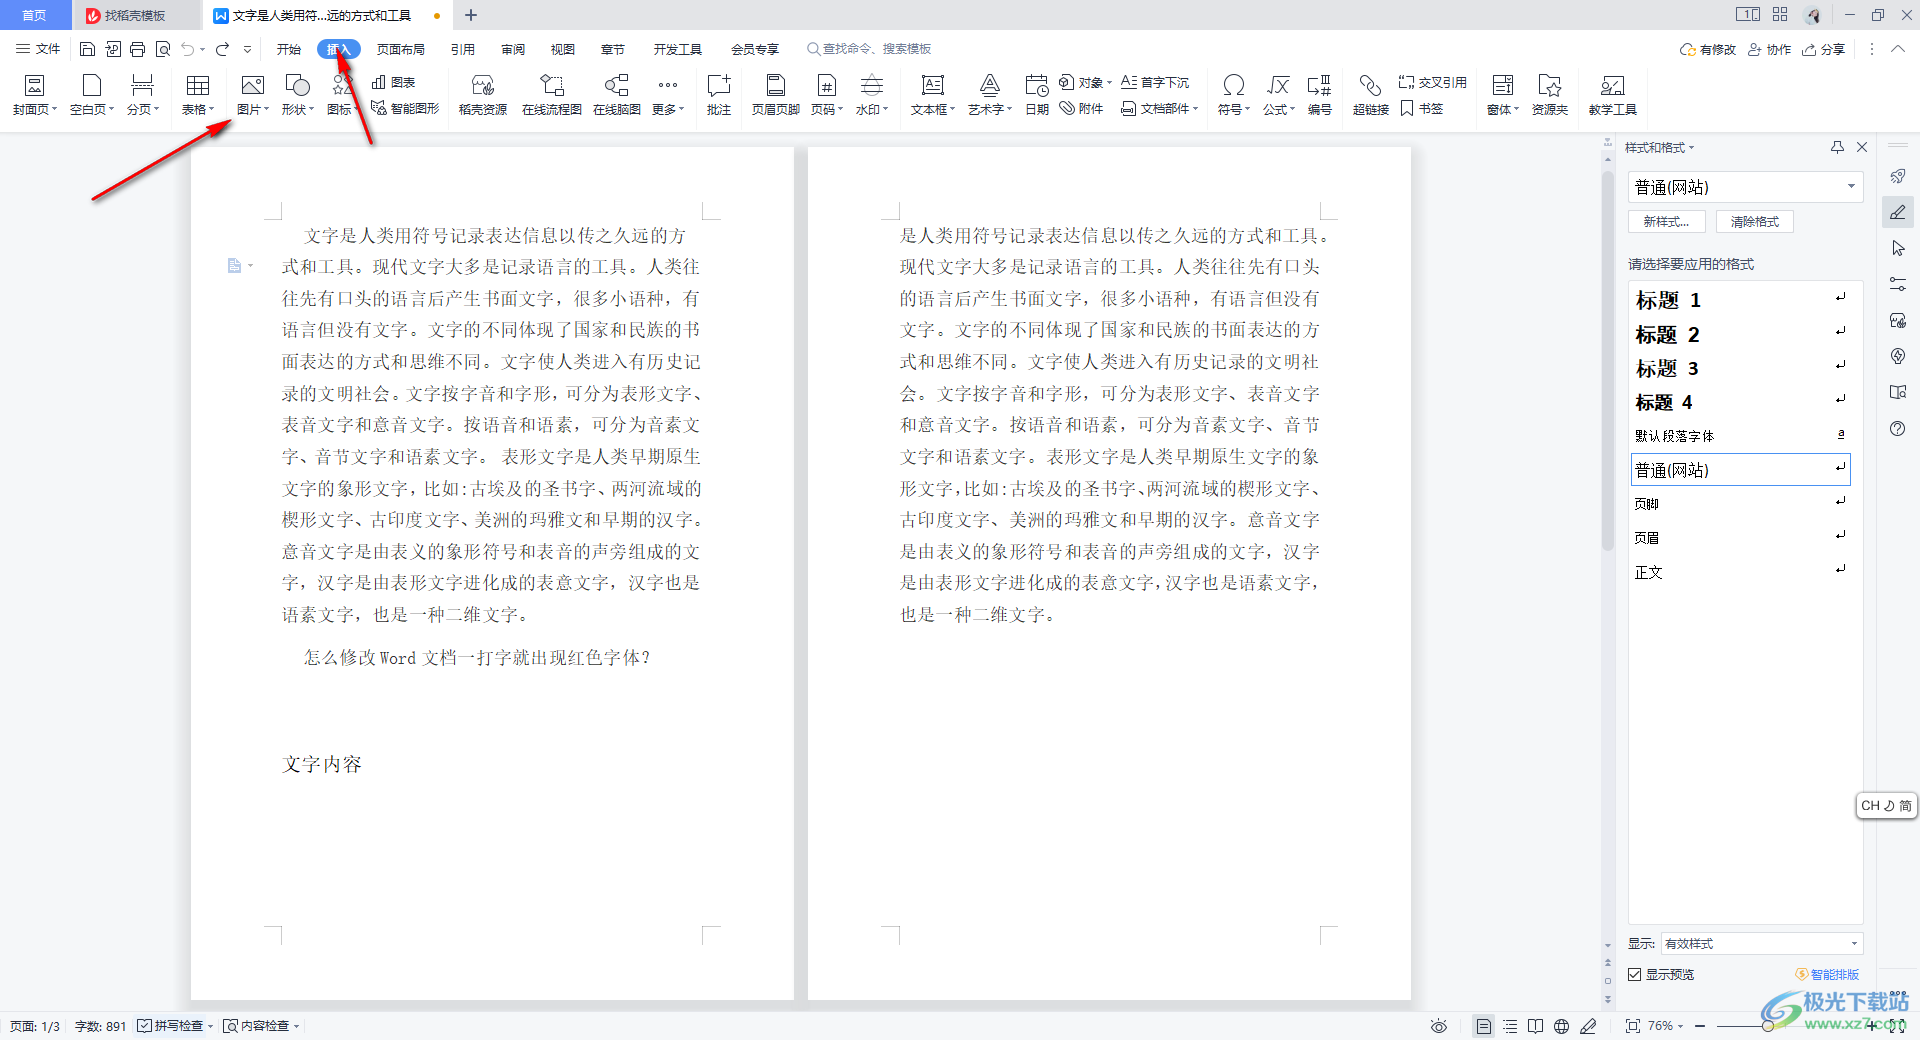
Task: Switch to page view mode in status bar
Action: point(1484,1026)
